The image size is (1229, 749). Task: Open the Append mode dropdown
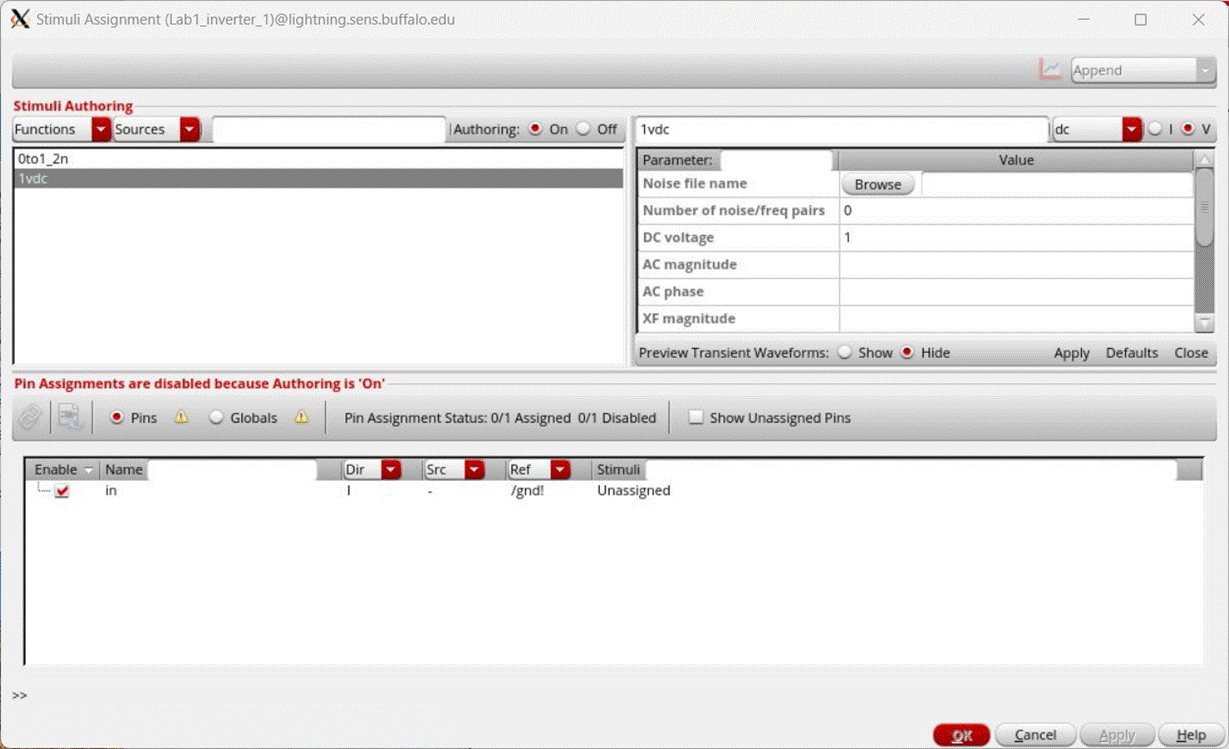click(x=1205, y=69)
